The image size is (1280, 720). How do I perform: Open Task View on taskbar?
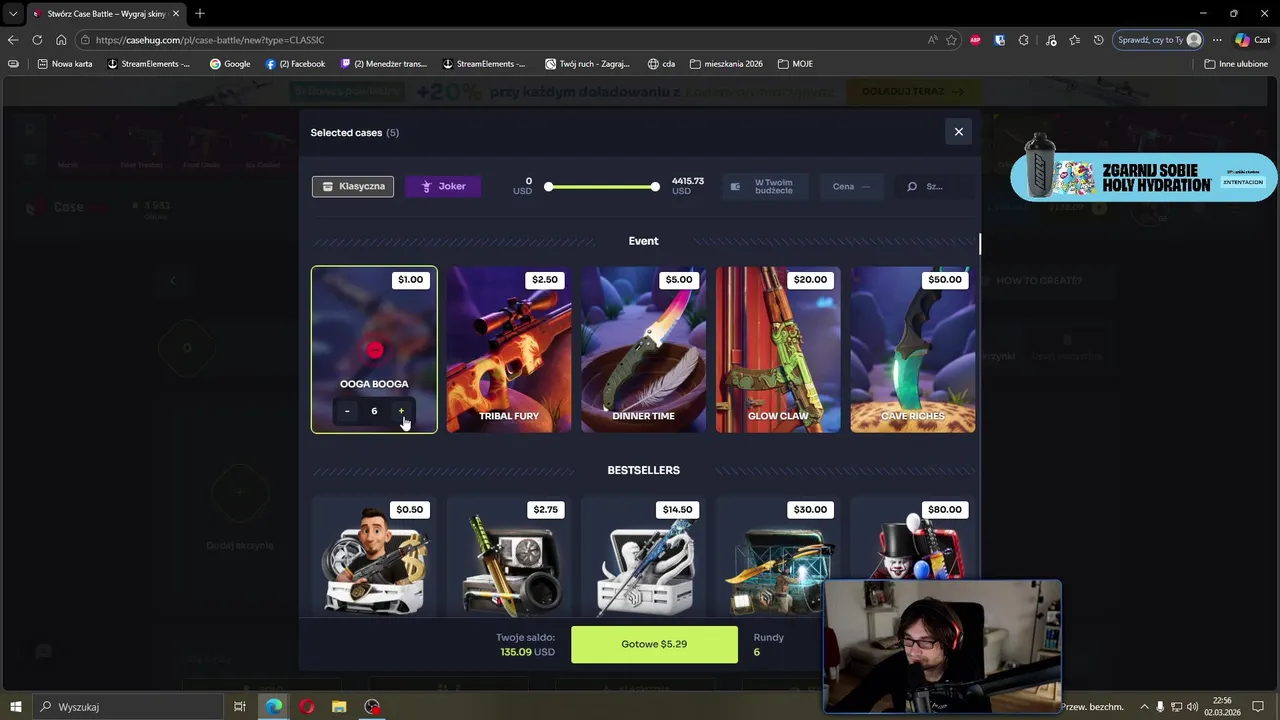click(x=240, y=707)
